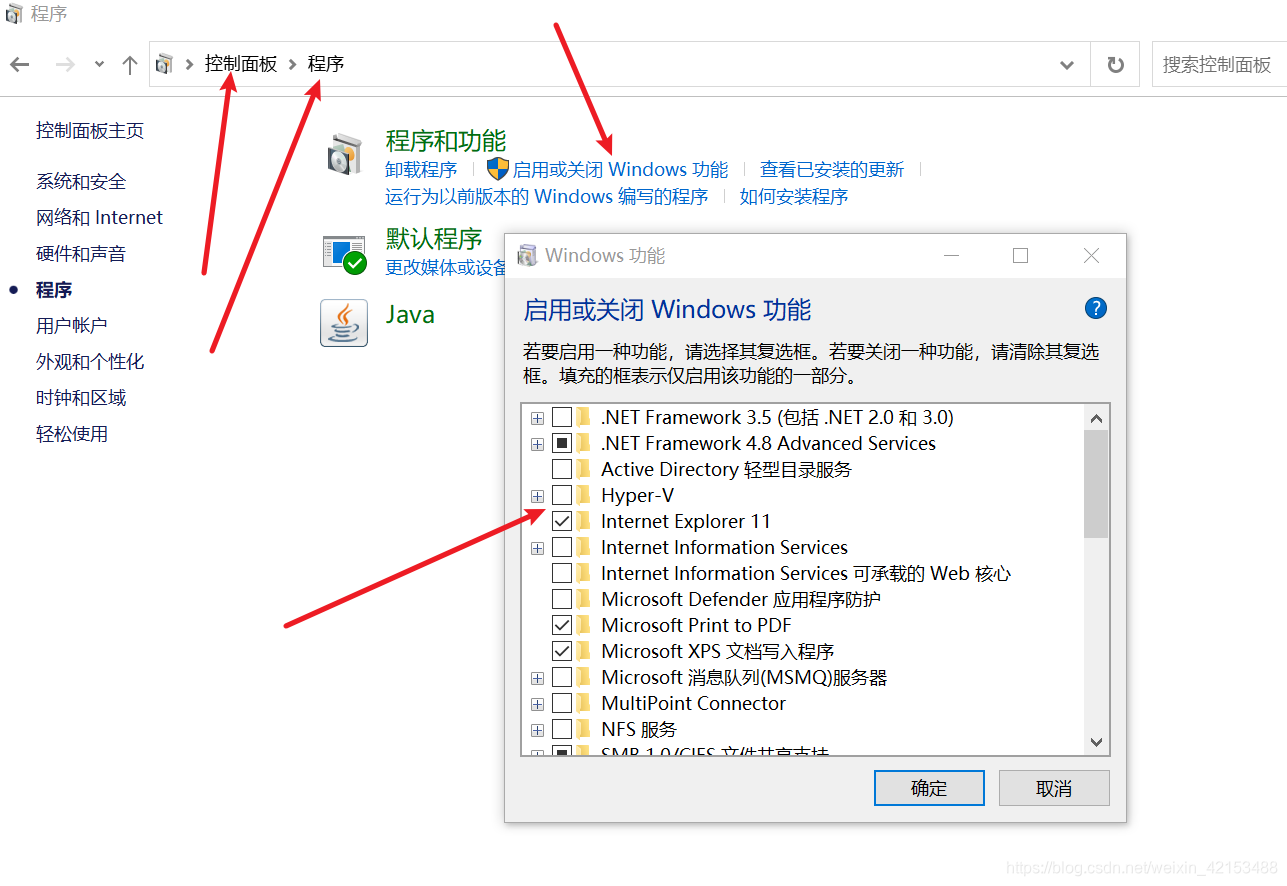
Task: Click the Programs and Features icon
Action: [344, 156]
